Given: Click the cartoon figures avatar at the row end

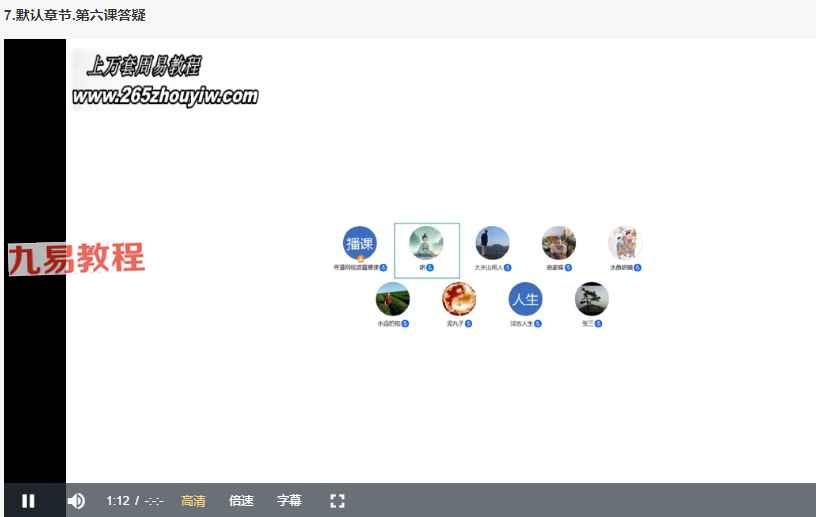Looking at the screenshot, I should point(624,243).
